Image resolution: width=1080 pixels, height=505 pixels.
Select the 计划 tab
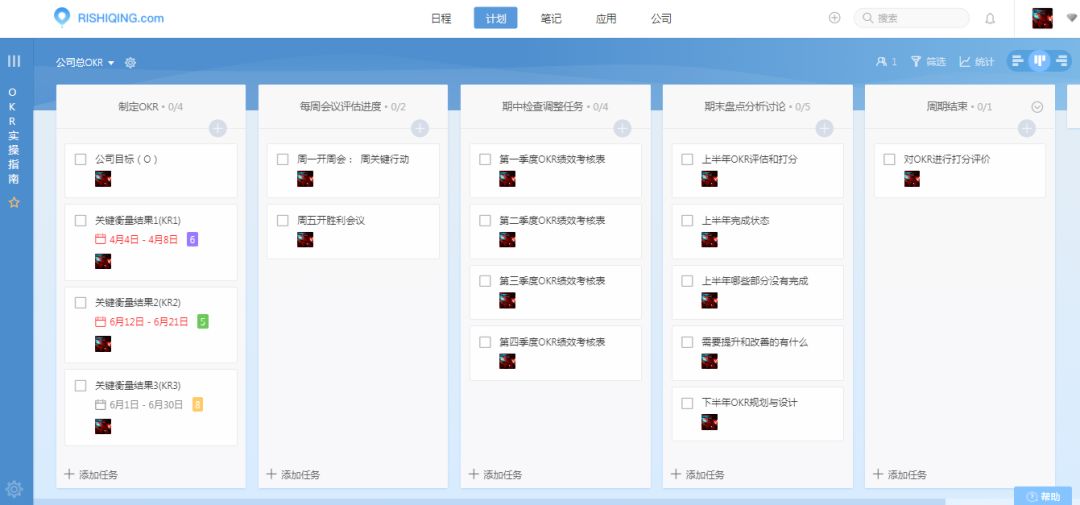pos(496,19)
